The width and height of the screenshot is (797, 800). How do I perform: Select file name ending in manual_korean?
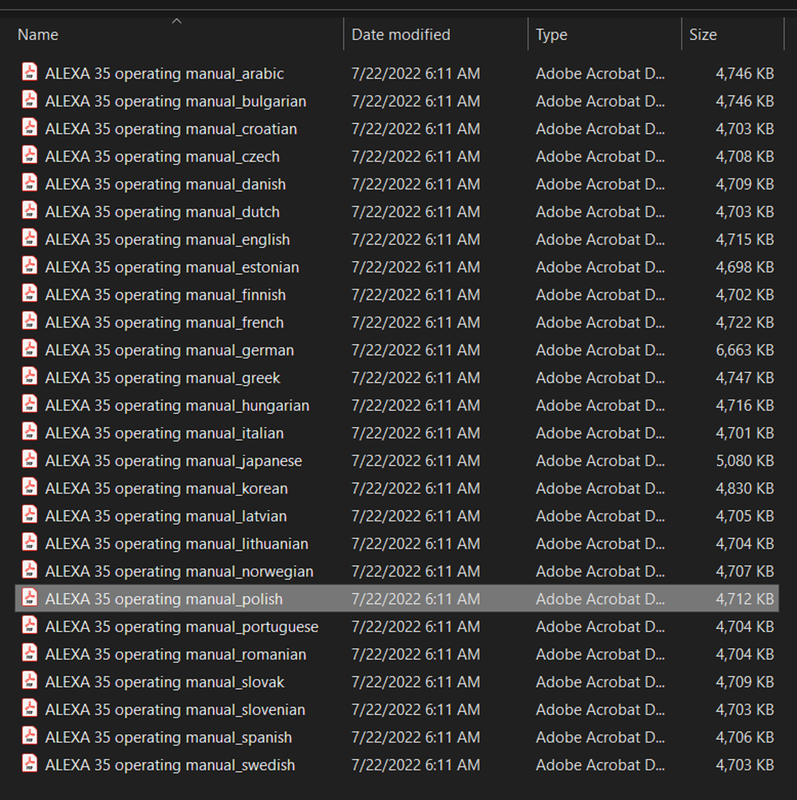pyautogui.click(x=166, y=488)
